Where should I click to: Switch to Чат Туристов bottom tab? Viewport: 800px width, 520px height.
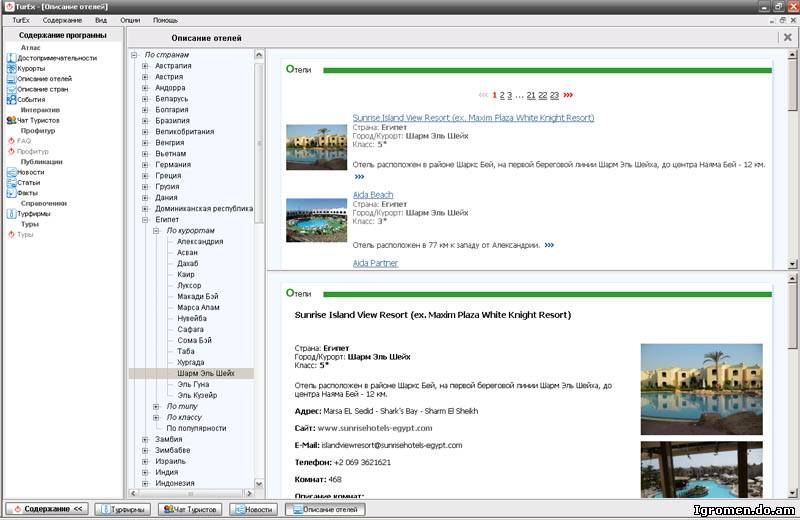coord(190,509)
